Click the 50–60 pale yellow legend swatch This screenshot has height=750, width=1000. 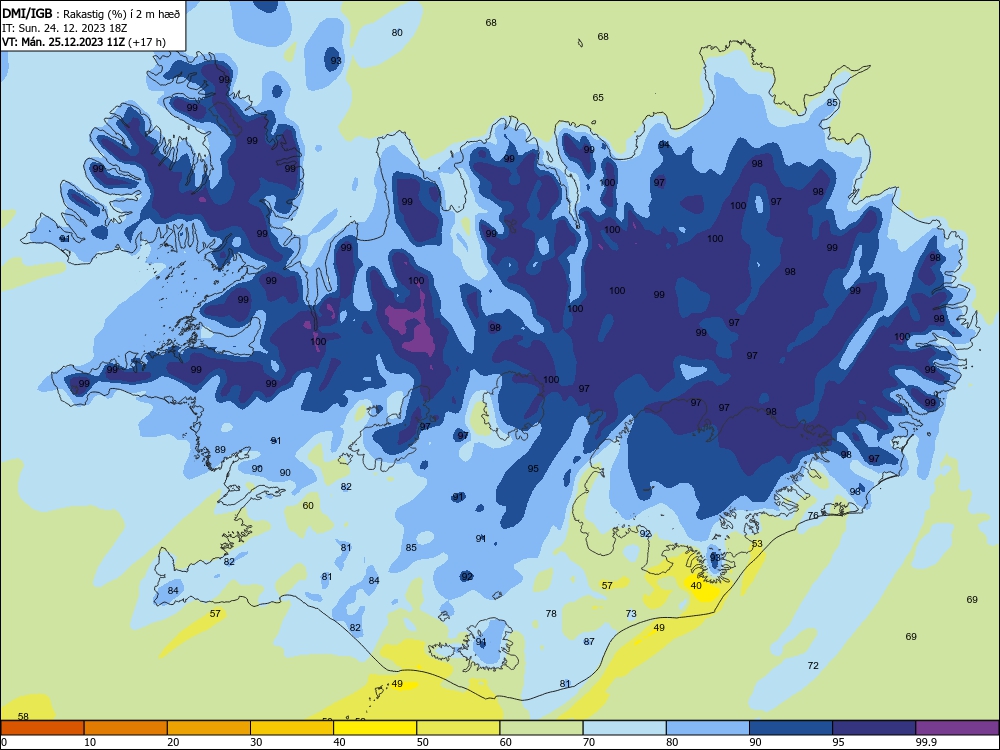(x=459, y=728)
